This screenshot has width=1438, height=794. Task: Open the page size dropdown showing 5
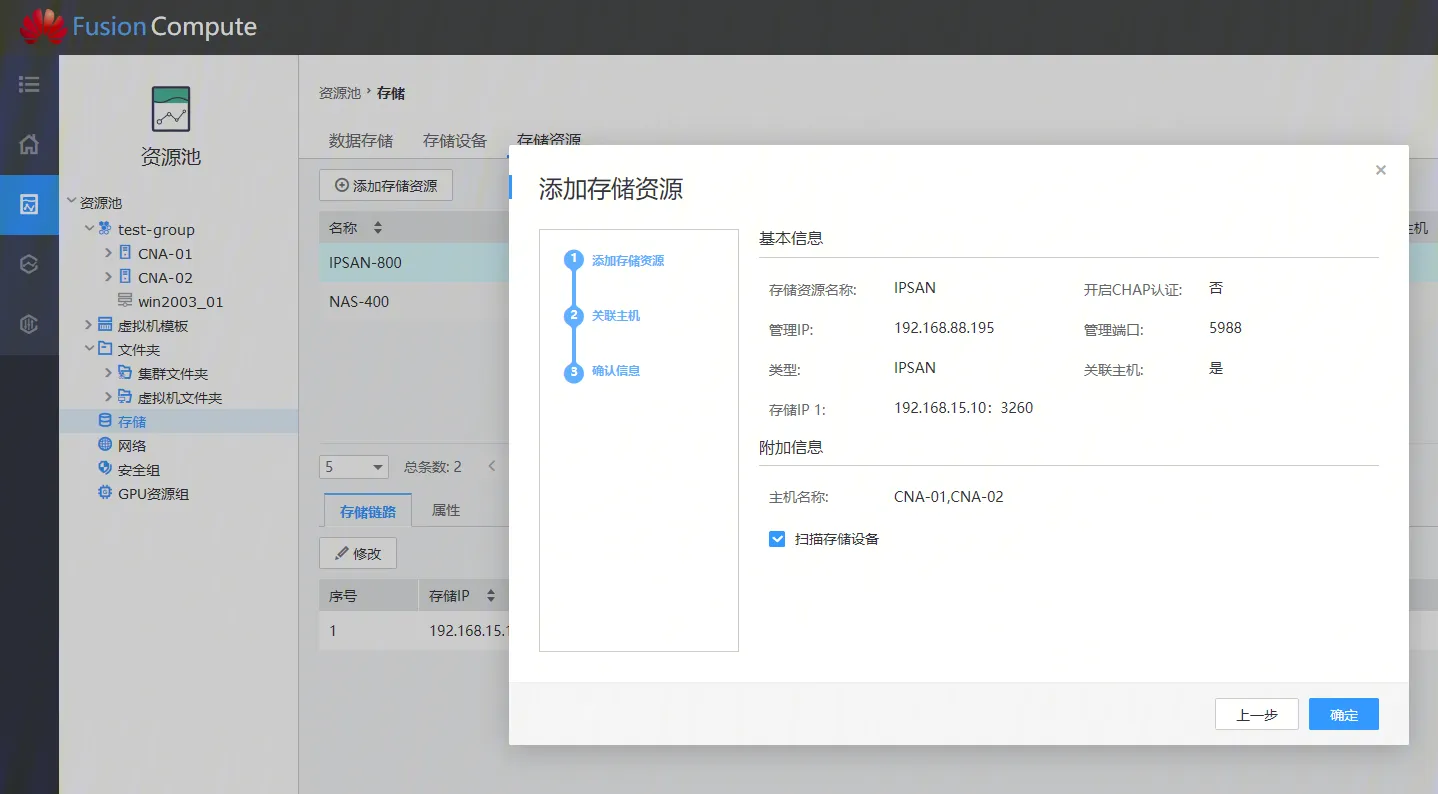tap(354, 467)
